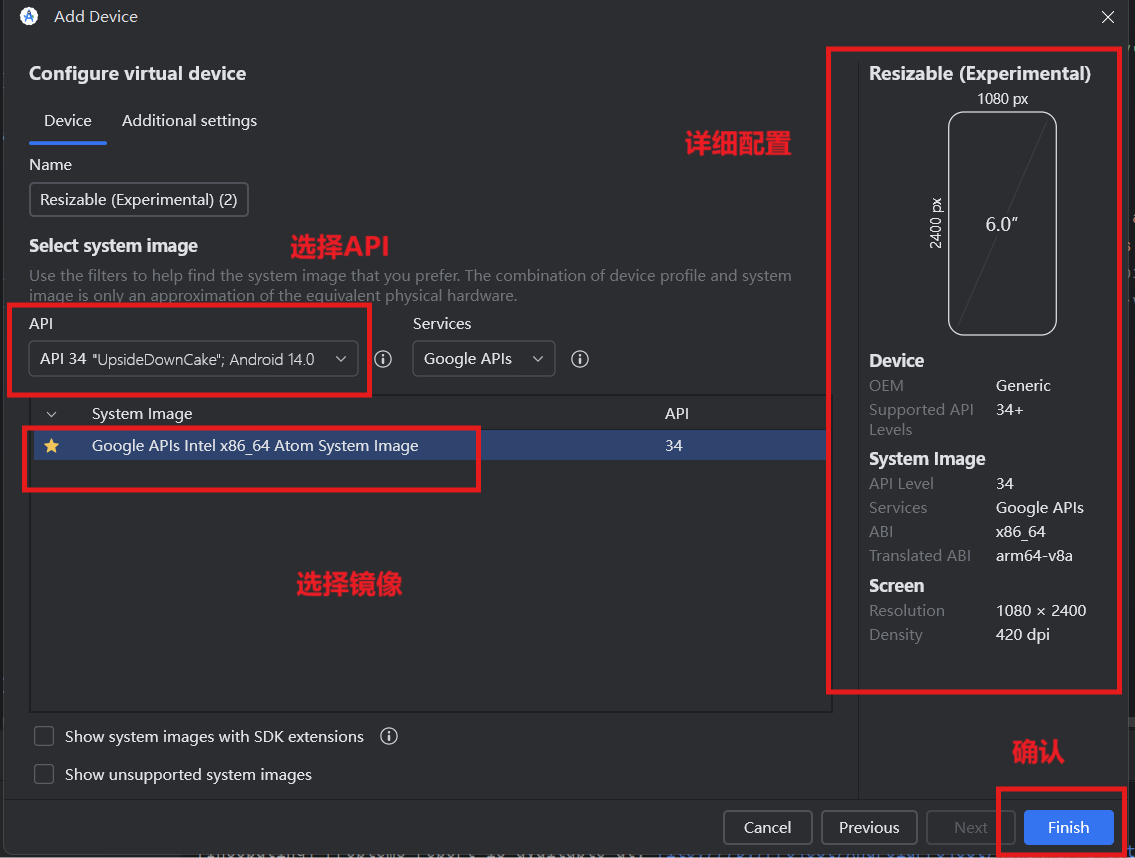This screenshot has height=858, width=1135.
Task: Click the Cancel button
Action: [x=767, y=828]
